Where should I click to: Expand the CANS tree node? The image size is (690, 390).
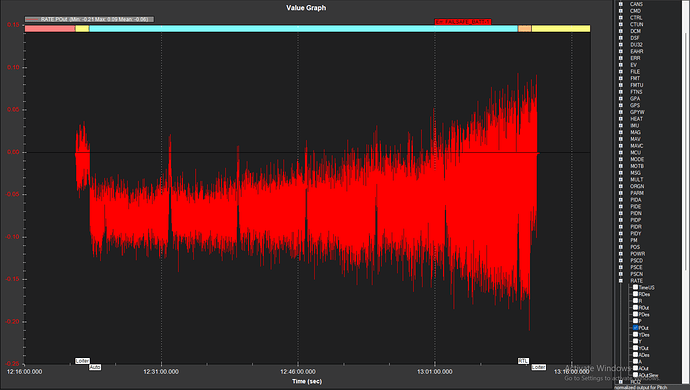[621, 4]
